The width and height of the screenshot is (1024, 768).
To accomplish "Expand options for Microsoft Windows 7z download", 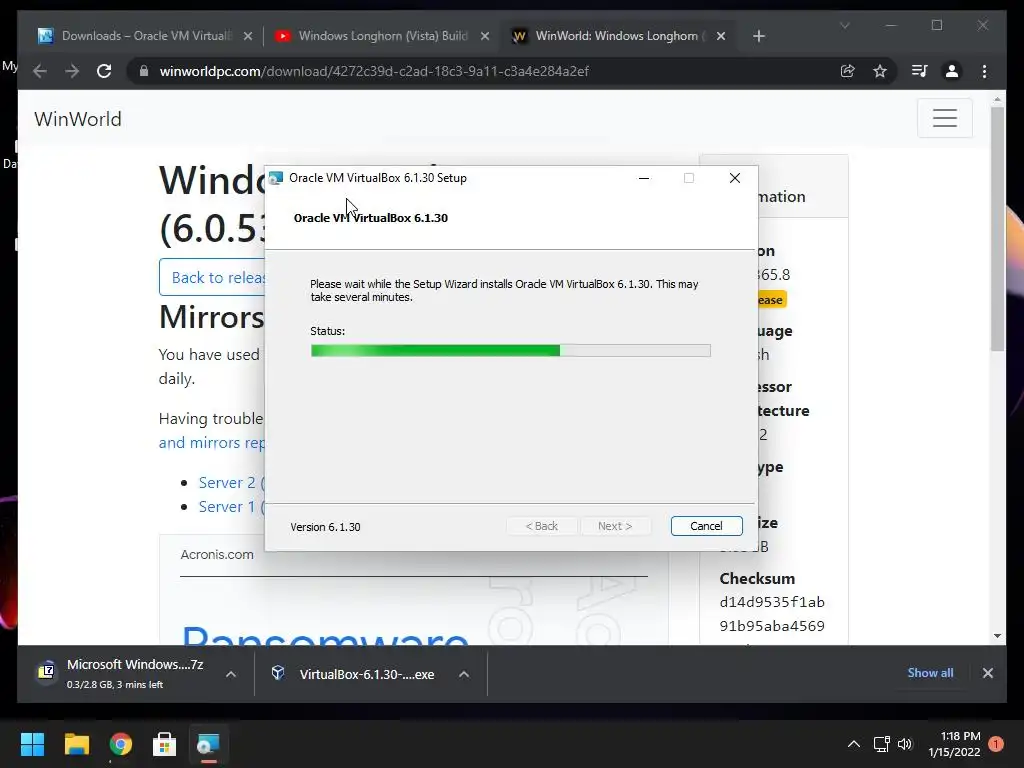I will pos(231,674).
